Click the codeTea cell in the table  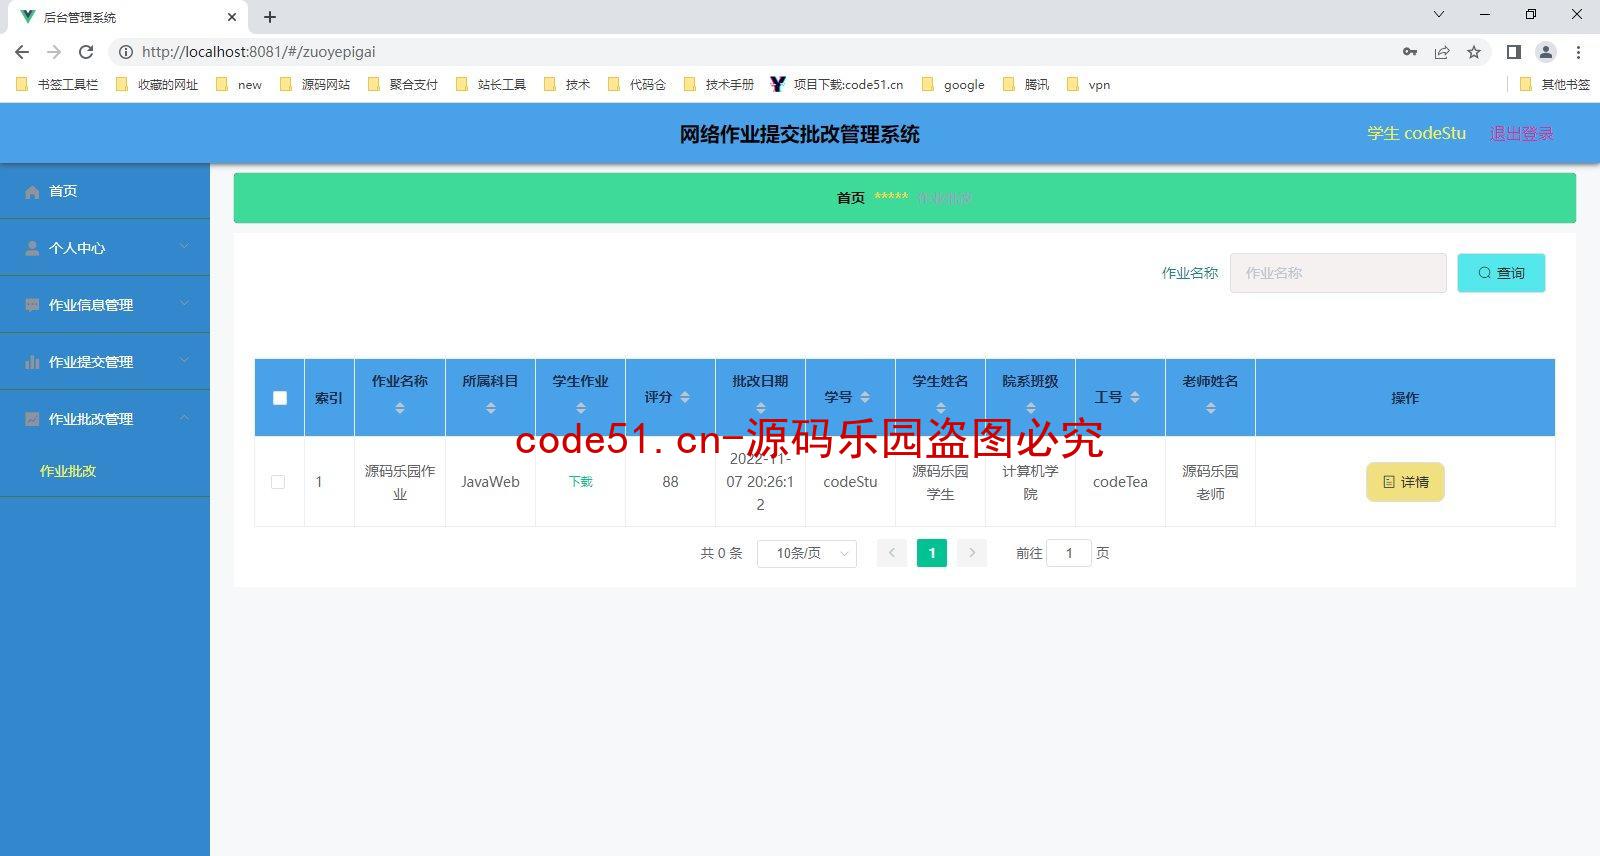[1120, 482]
